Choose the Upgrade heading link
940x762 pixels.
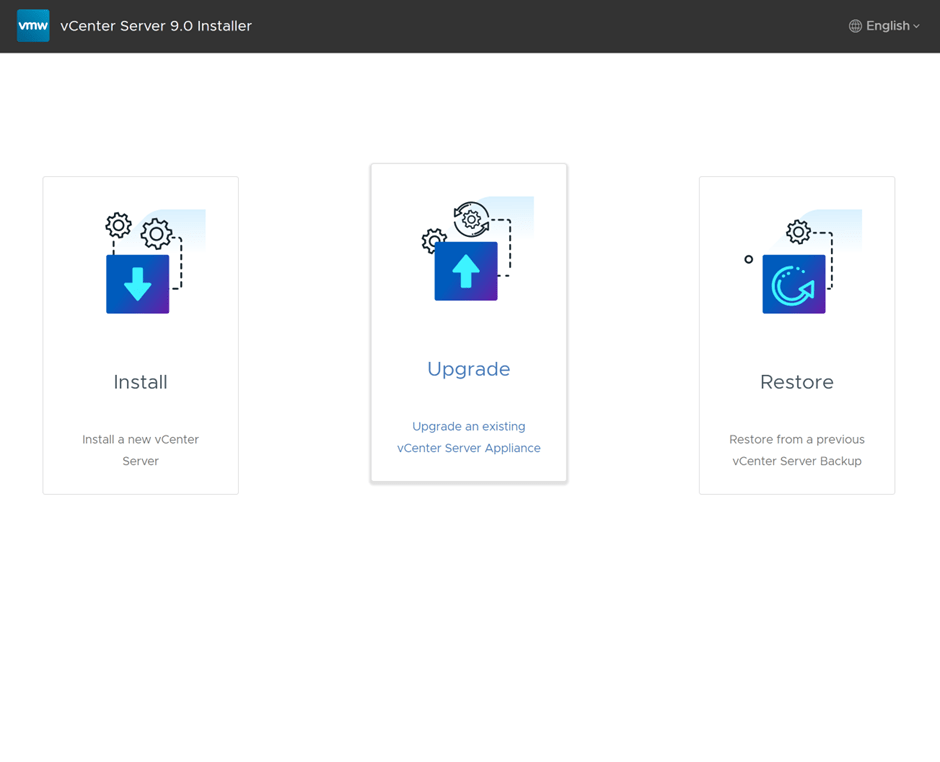pyautogui.click(x=468, y=369)
